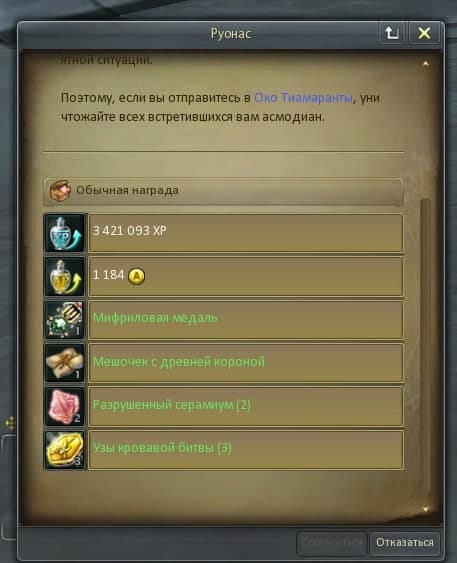
Task: Click the Abyss points flask icon
Action: coord(65,276)
